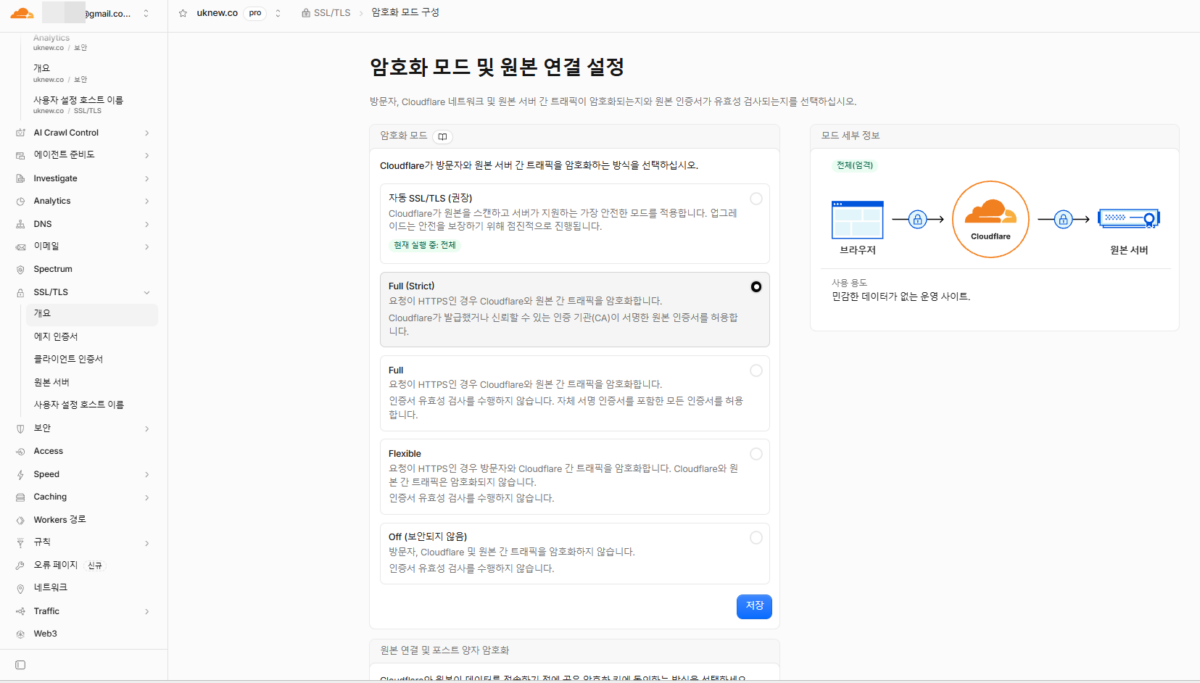Click the AI Crawl Control sidebar icon
The height and width of the screenshot is (683, 1200).
(22, 133)
